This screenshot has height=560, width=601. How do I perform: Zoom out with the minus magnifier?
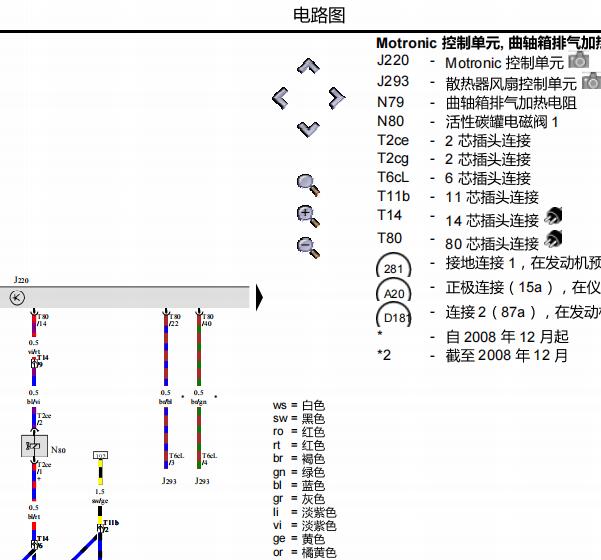308,248
